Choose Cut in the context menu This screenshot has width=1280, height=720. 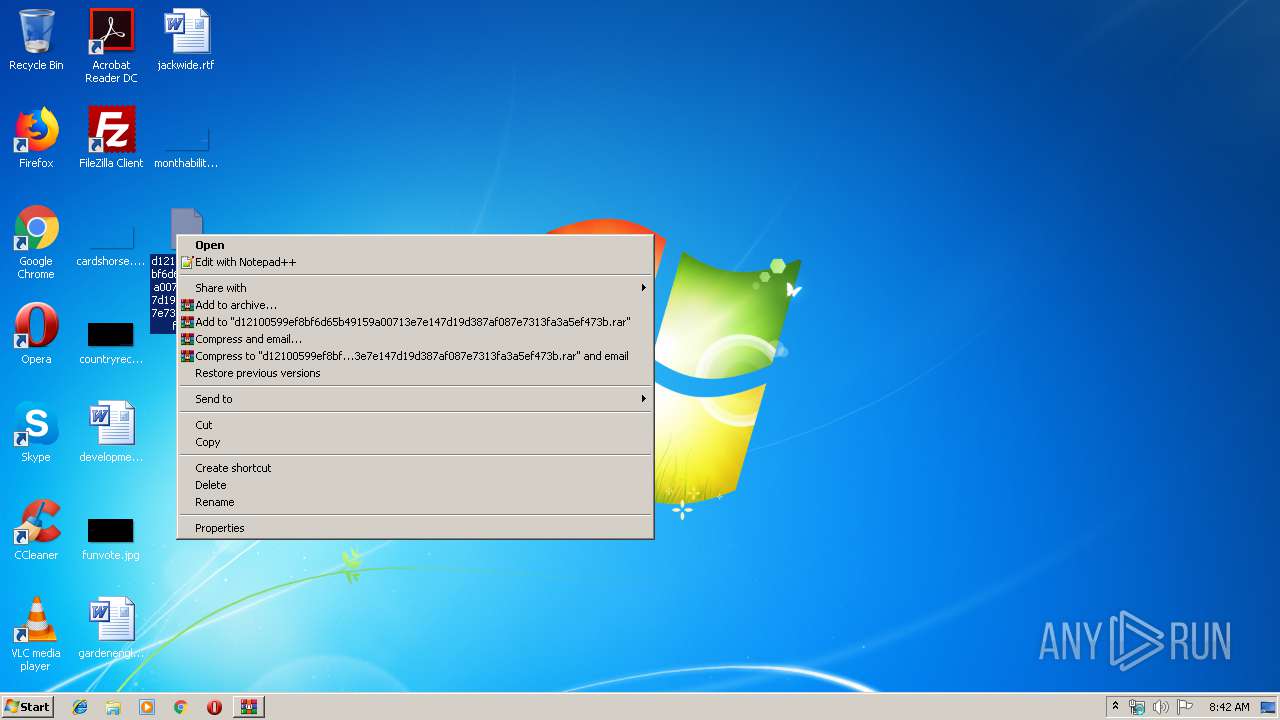click(x=415, y=425)
